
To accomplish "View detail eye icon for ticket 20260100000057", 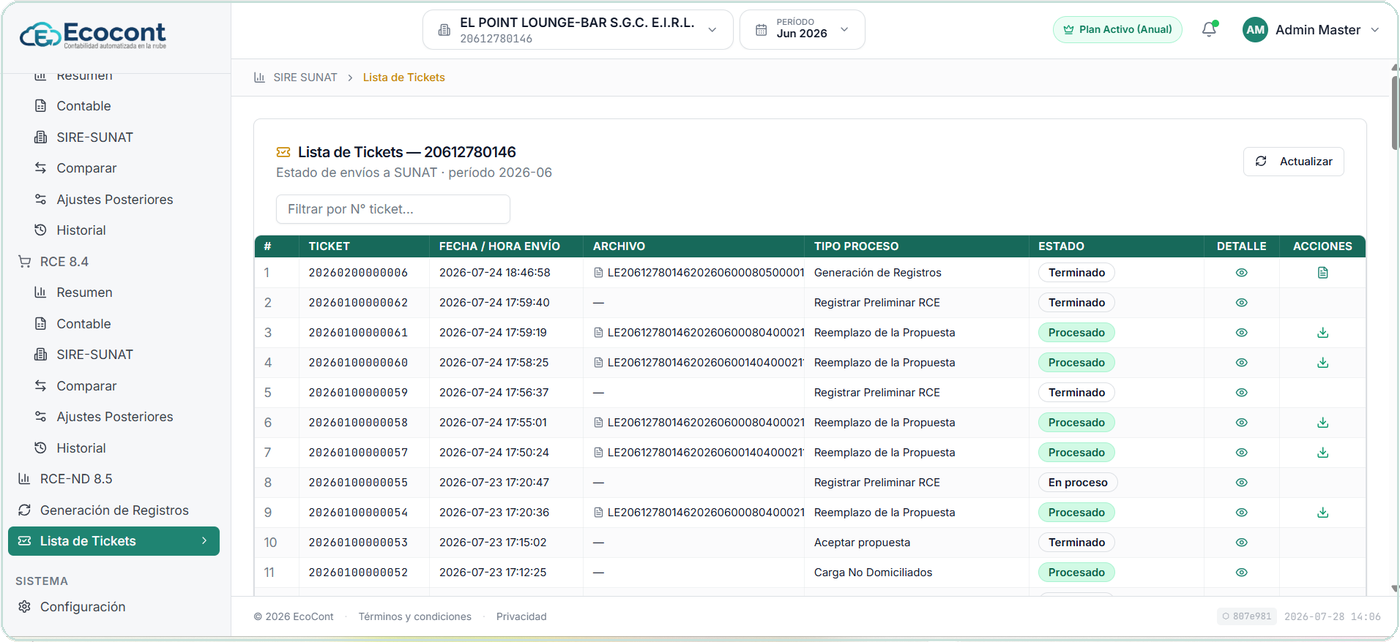I will 1241,452.
